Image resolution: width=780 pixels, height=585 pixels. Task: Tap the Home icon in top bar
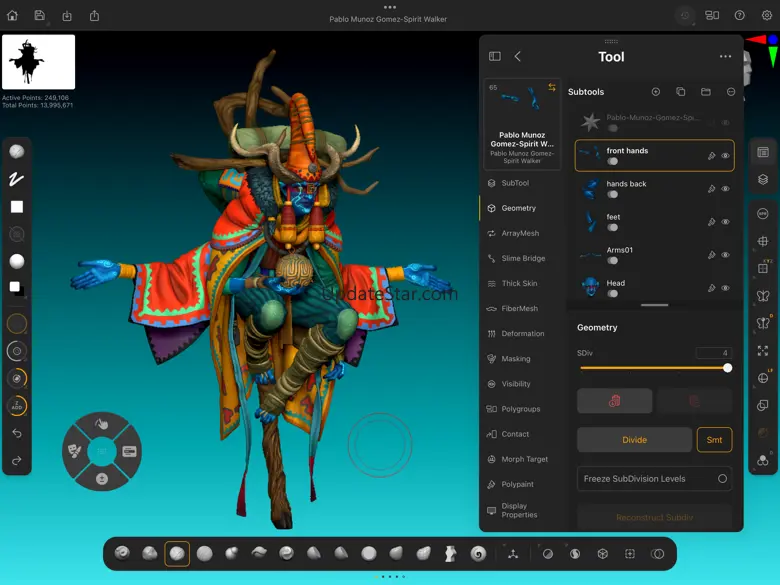tap(12, 15)
